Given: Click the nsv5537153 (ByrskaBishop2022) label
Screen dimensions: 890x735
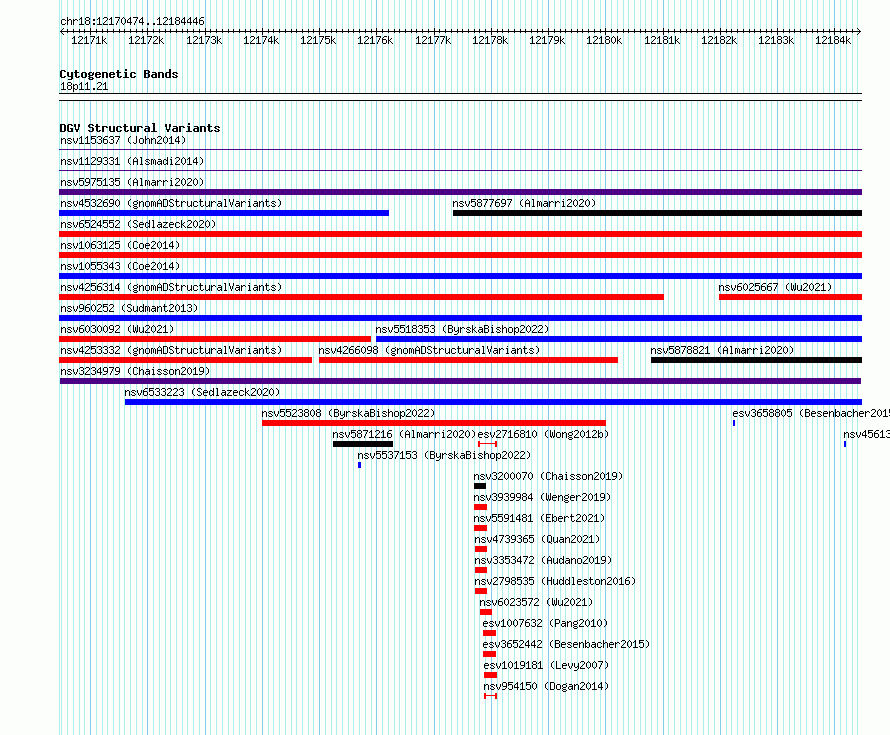Looking at the screenshot, I should 444,455.
